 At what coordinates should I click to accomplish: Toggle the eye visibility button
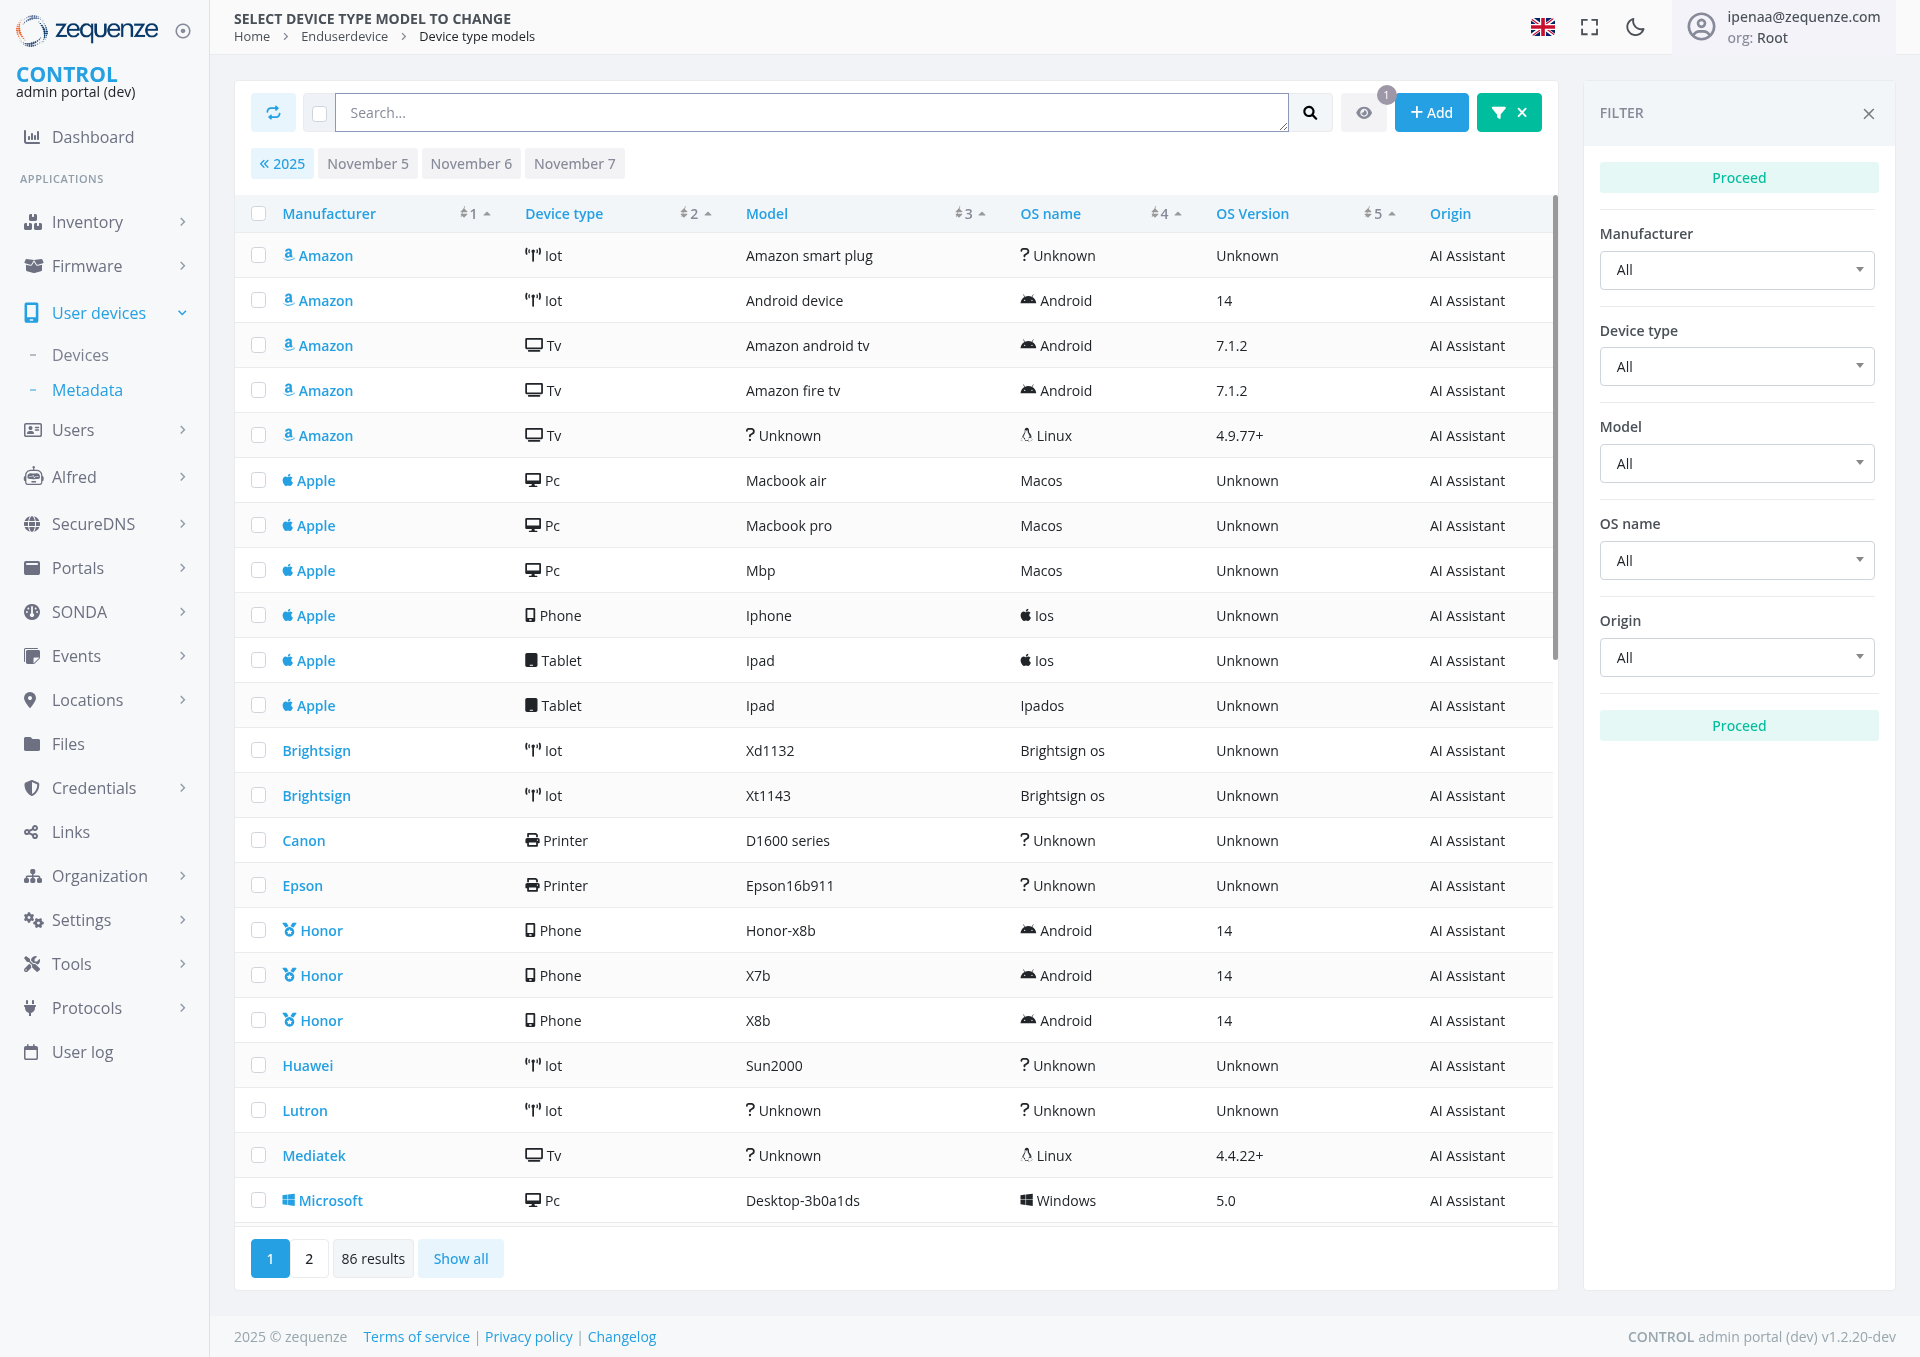point(1364,113)
